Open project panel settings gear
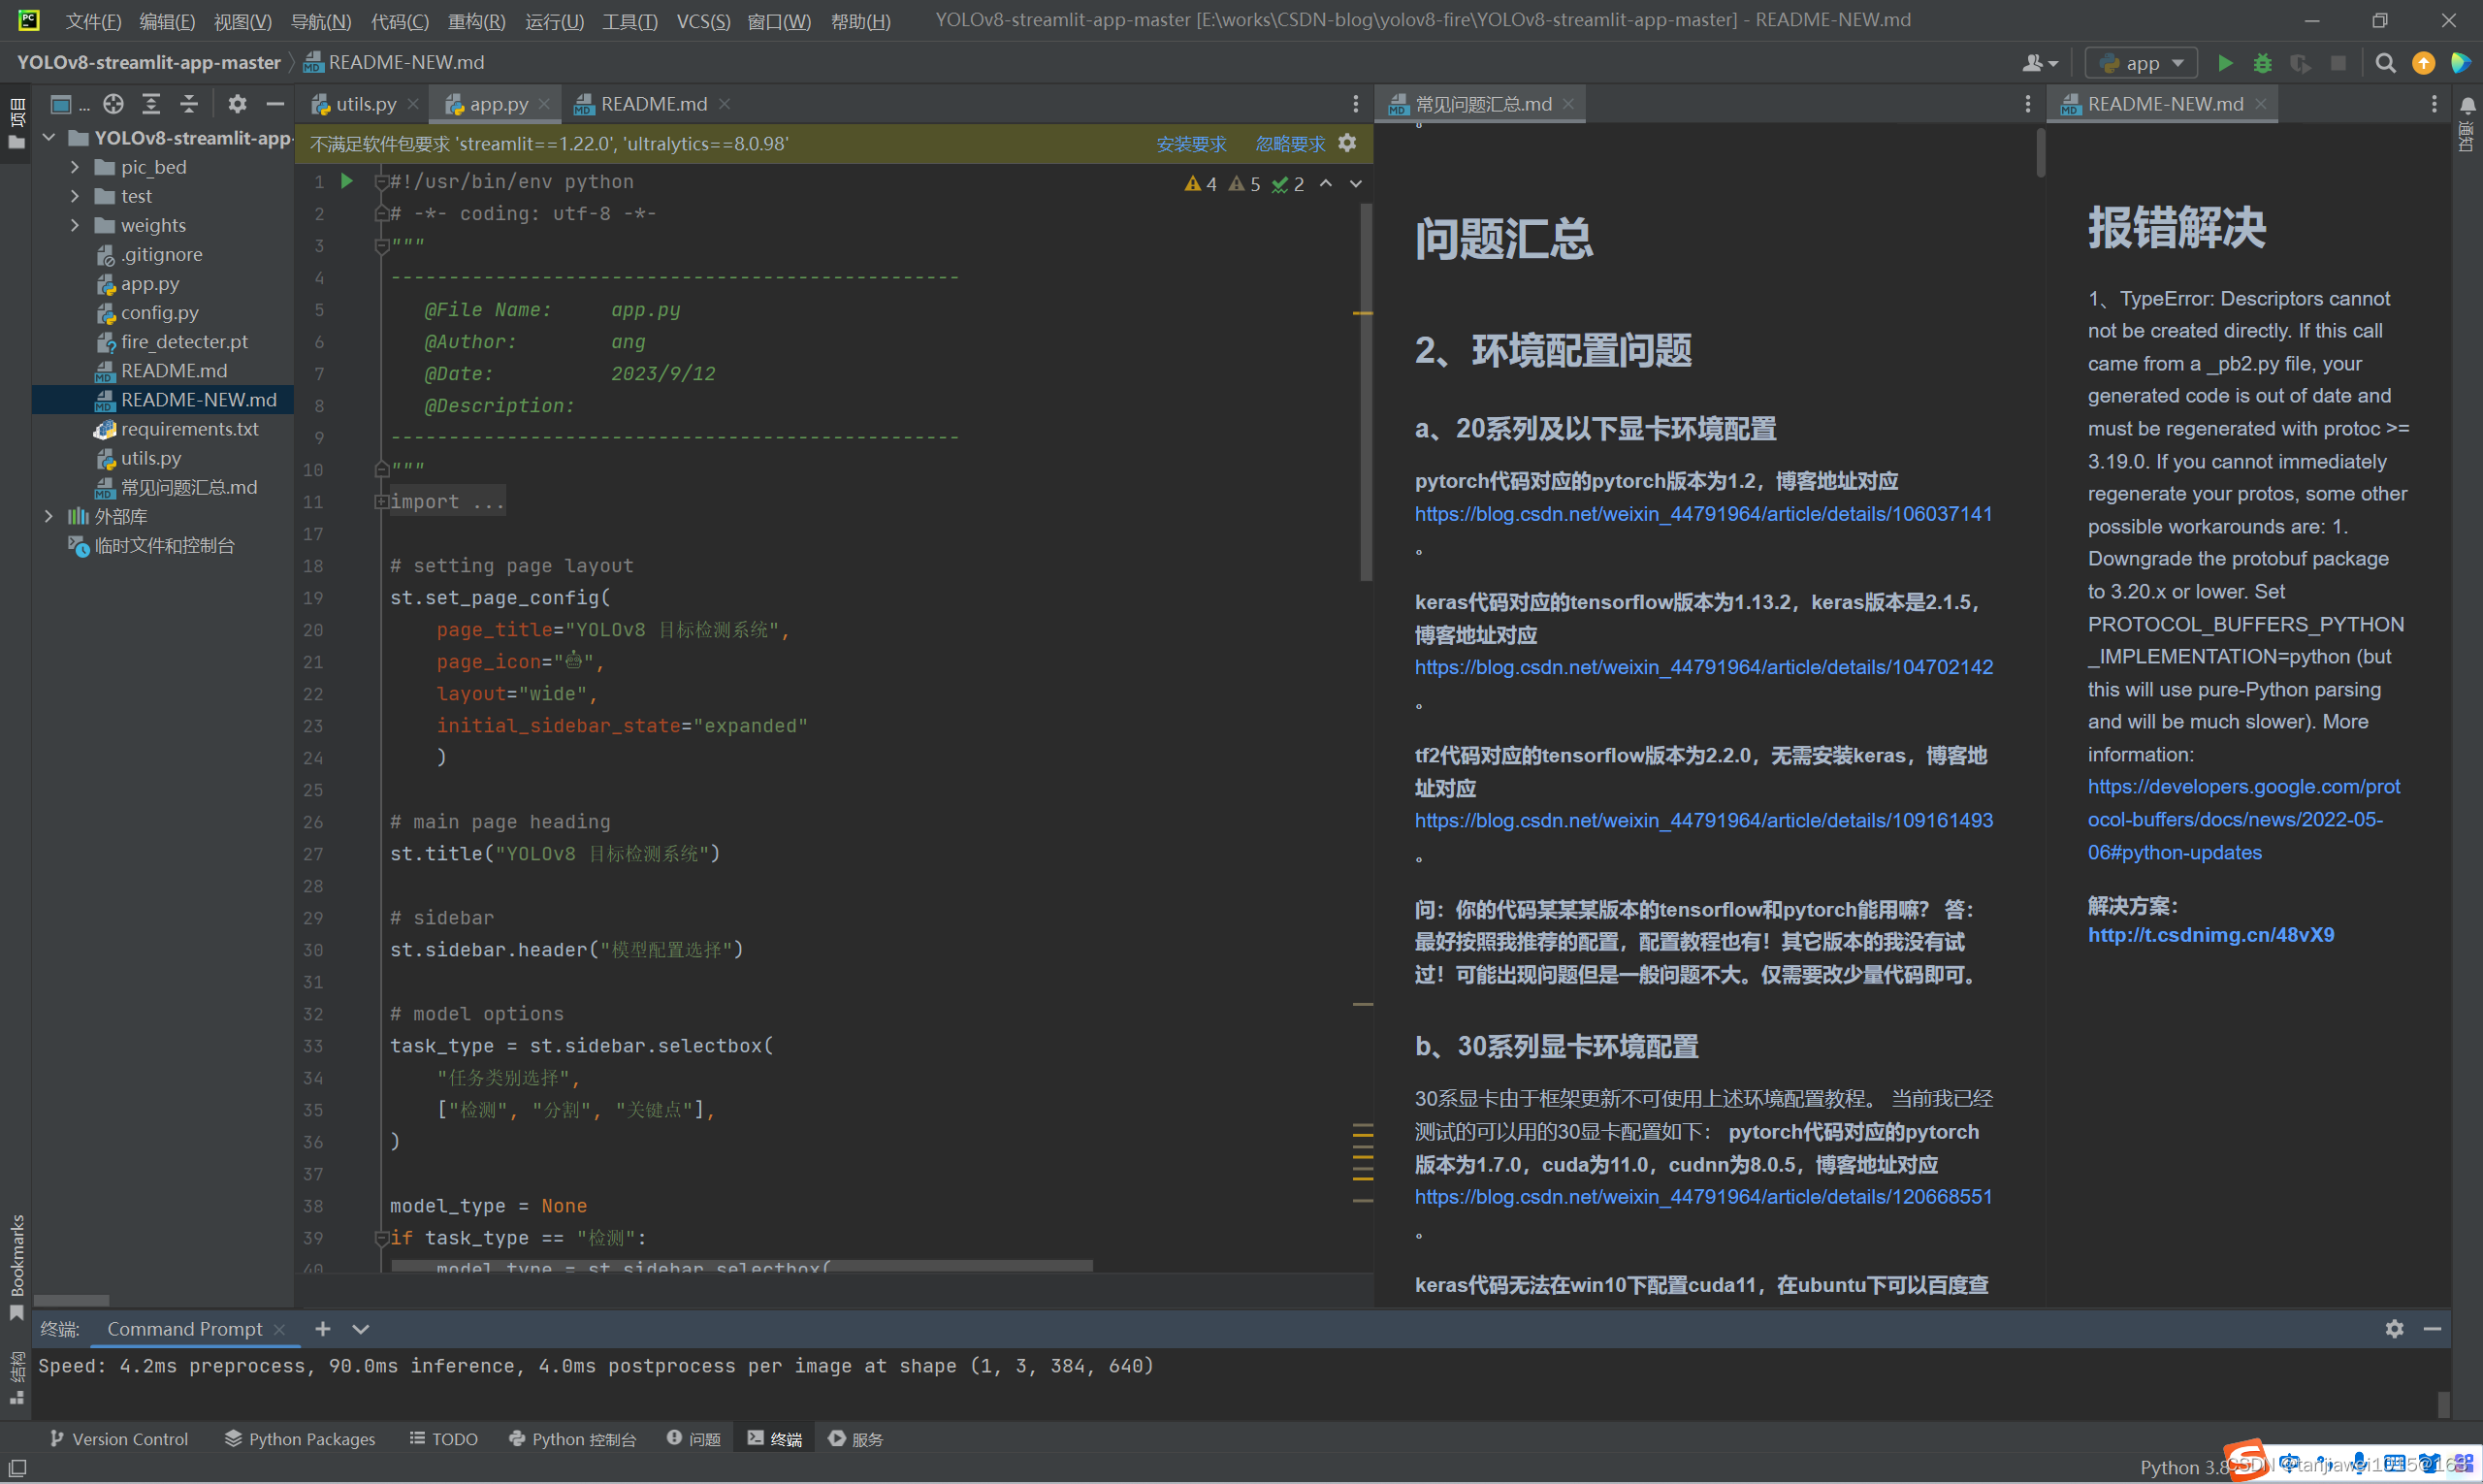 [237, 104]
